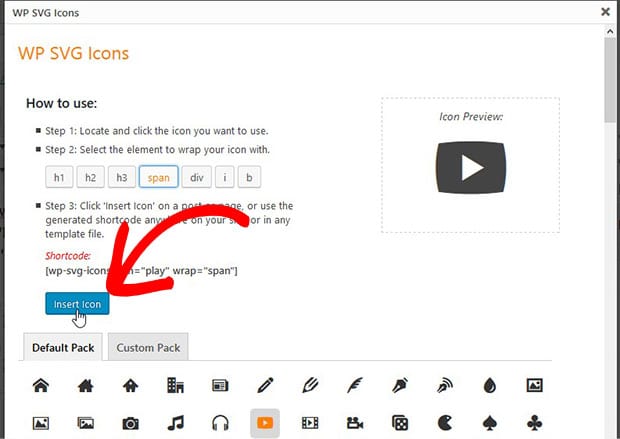Click the orange 'WP SVG Icons' heading
The image size is (620, 439).
coord(74,53)
